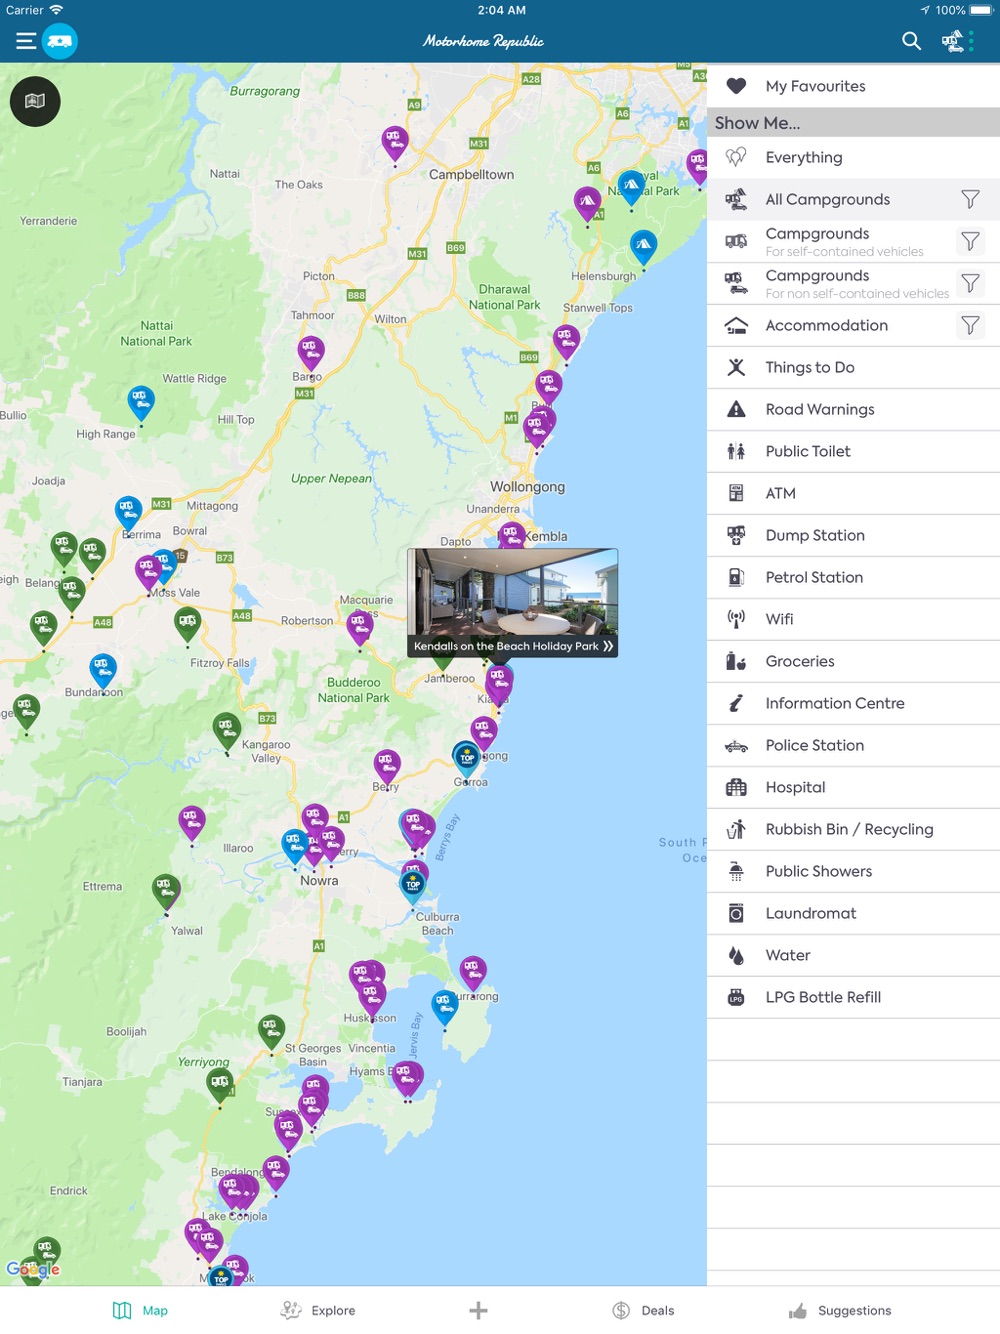
Task: Select the Police Station icon
Action: (x=736, y=745)
